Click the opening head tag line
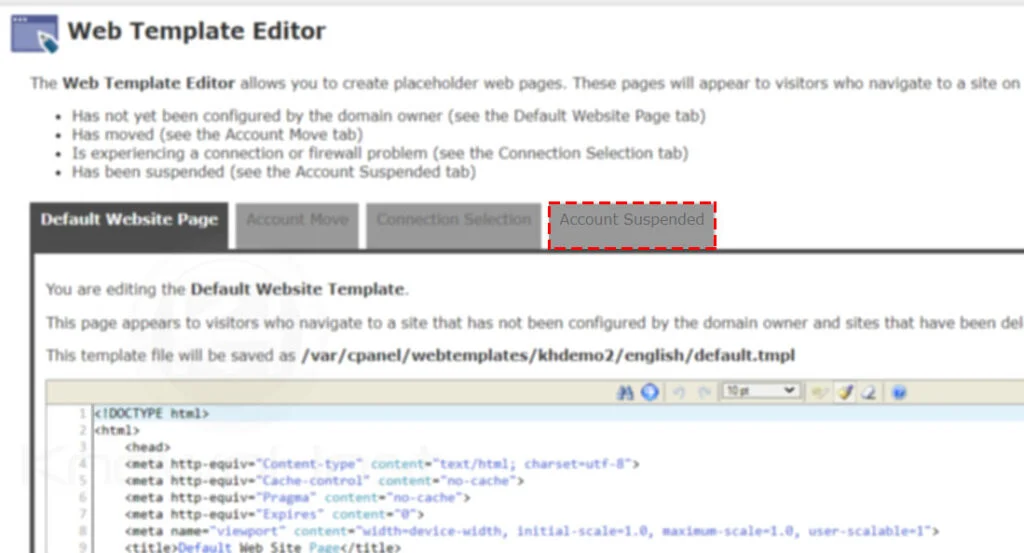This screenshot has height=553, width=1024. click(148, 447)
